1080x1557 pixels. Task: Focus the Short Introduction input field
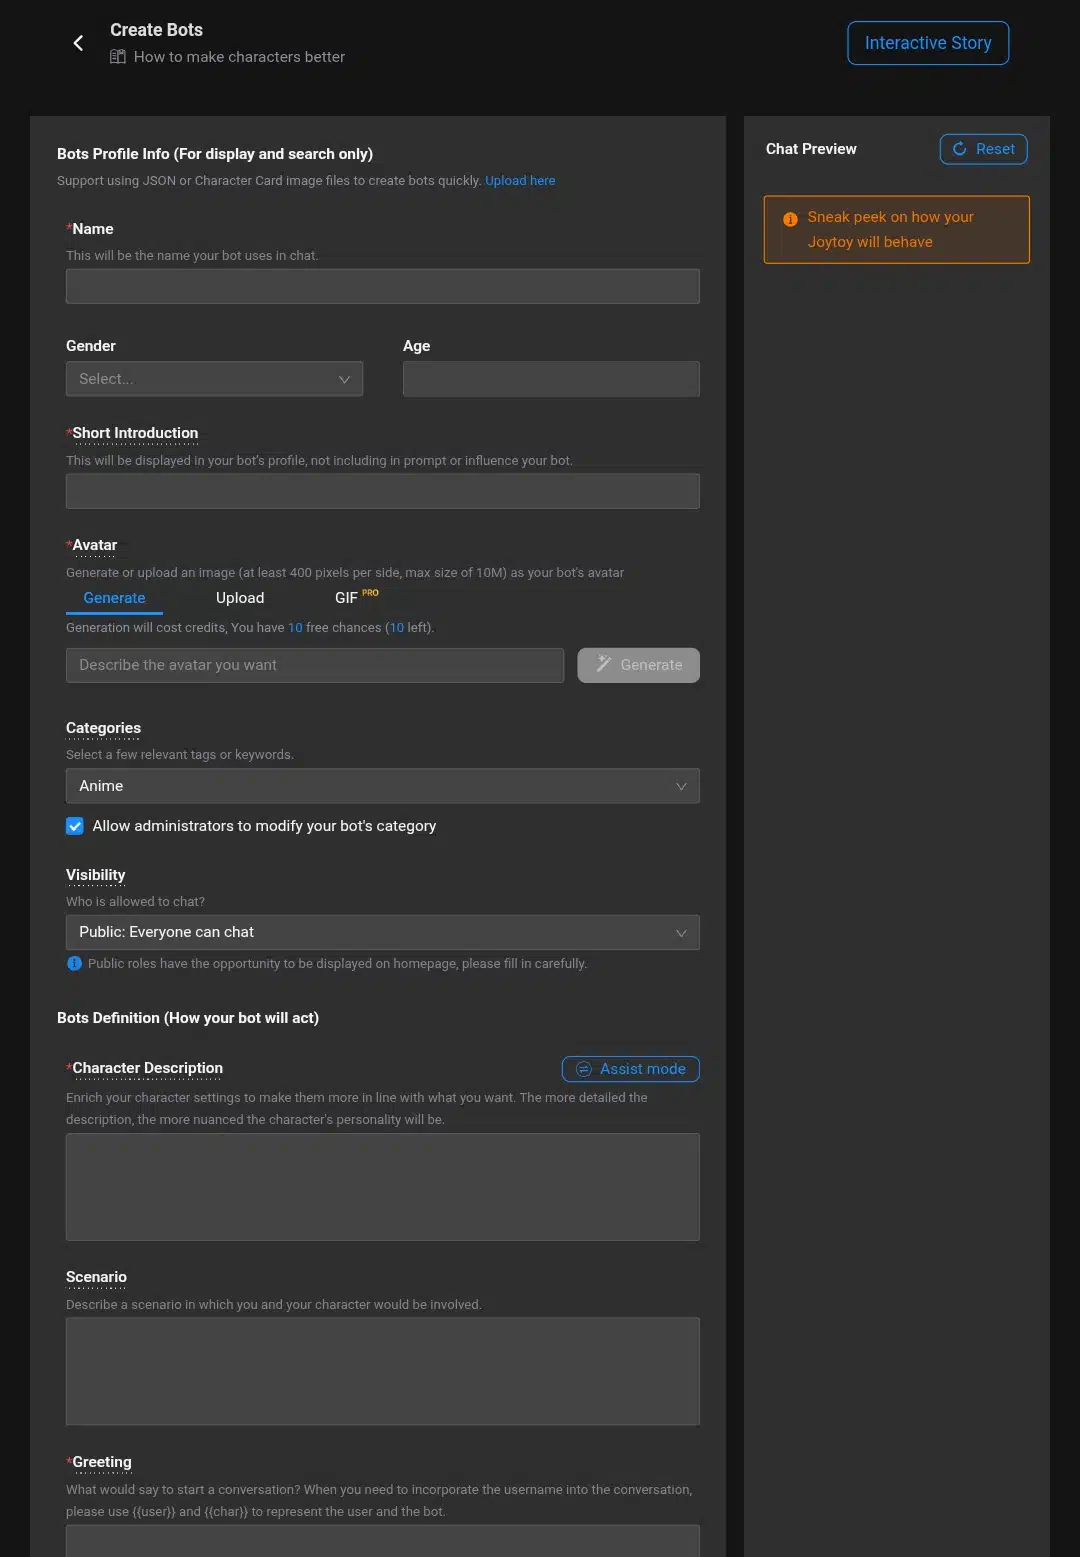(382, 491)
